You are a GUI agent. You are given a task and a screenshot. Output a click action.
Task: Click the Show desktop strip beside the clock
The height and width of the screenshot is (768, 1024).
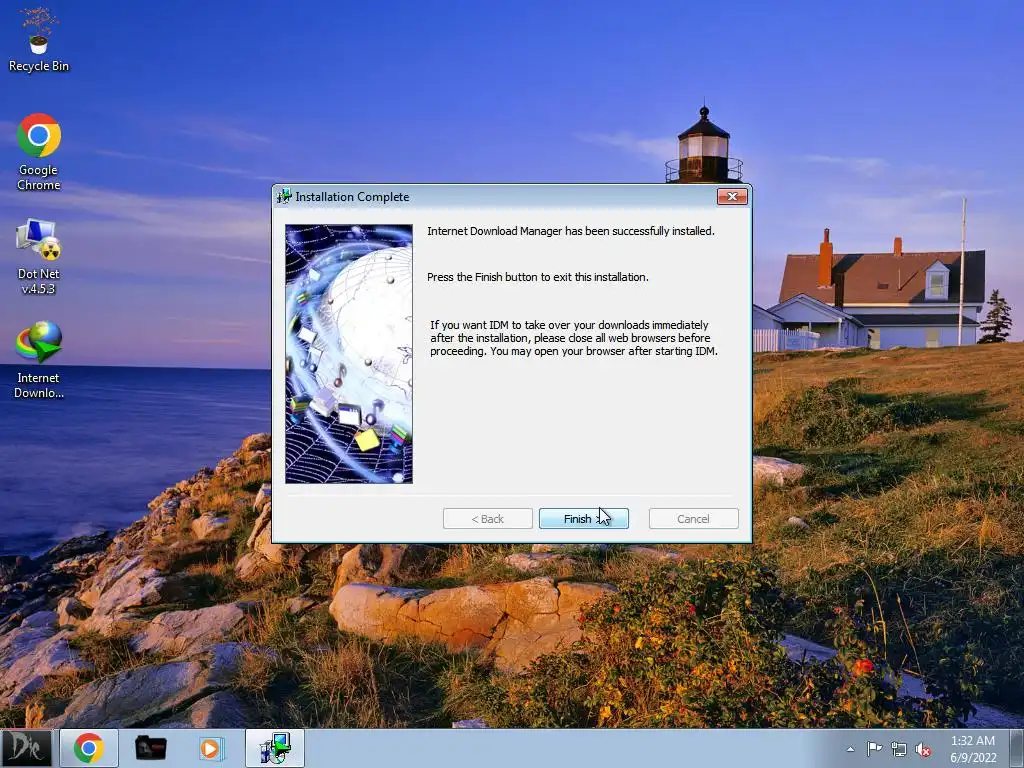1017,748
